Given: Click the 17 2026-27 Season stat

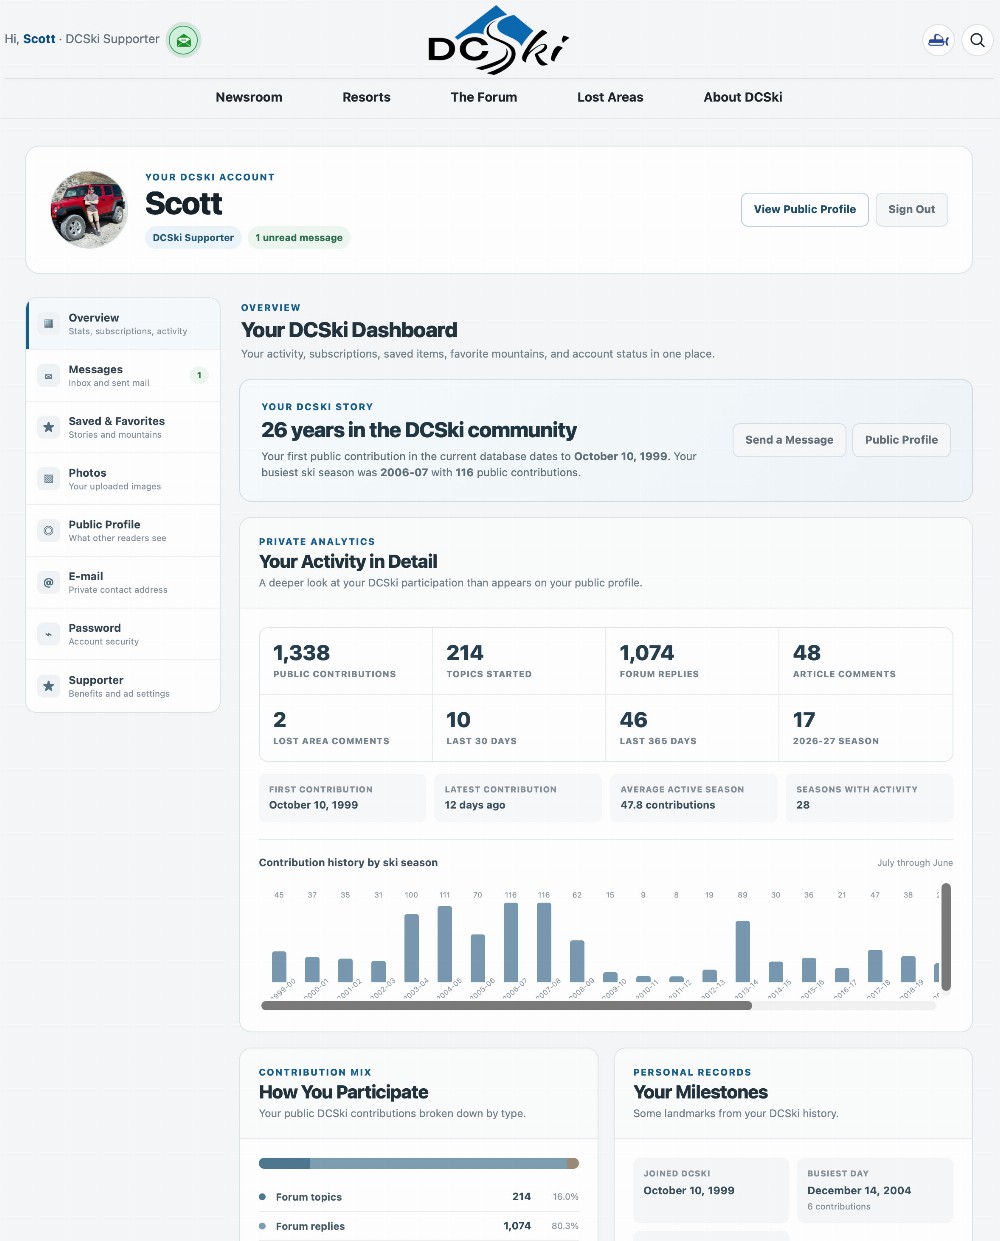Looking at the screenshot, I should 866,728.
